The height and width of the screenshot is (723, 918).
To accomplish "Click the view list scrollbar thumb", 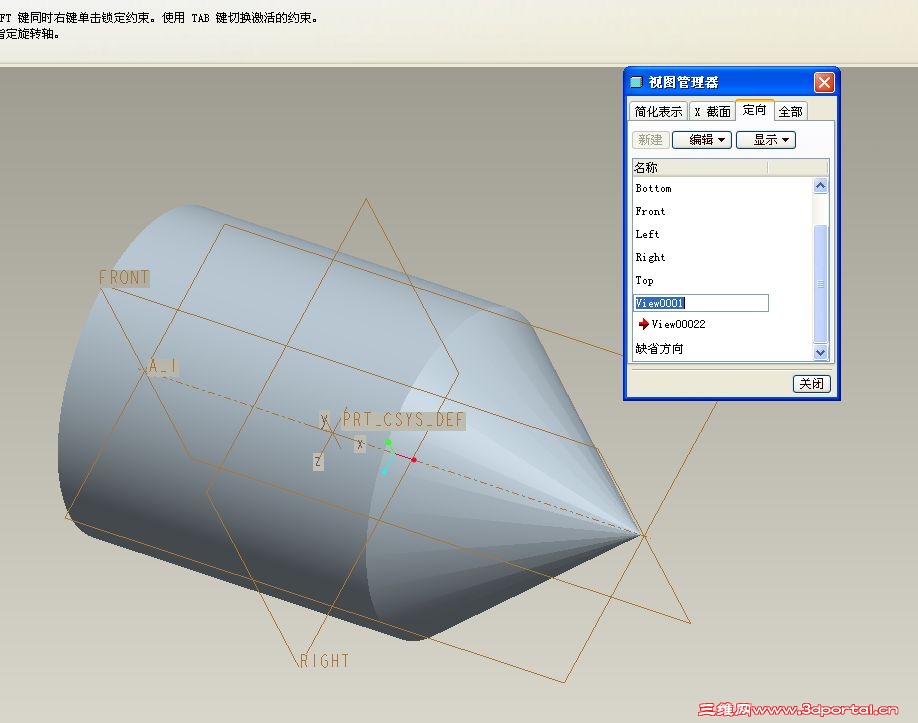I will pos(821,283).
